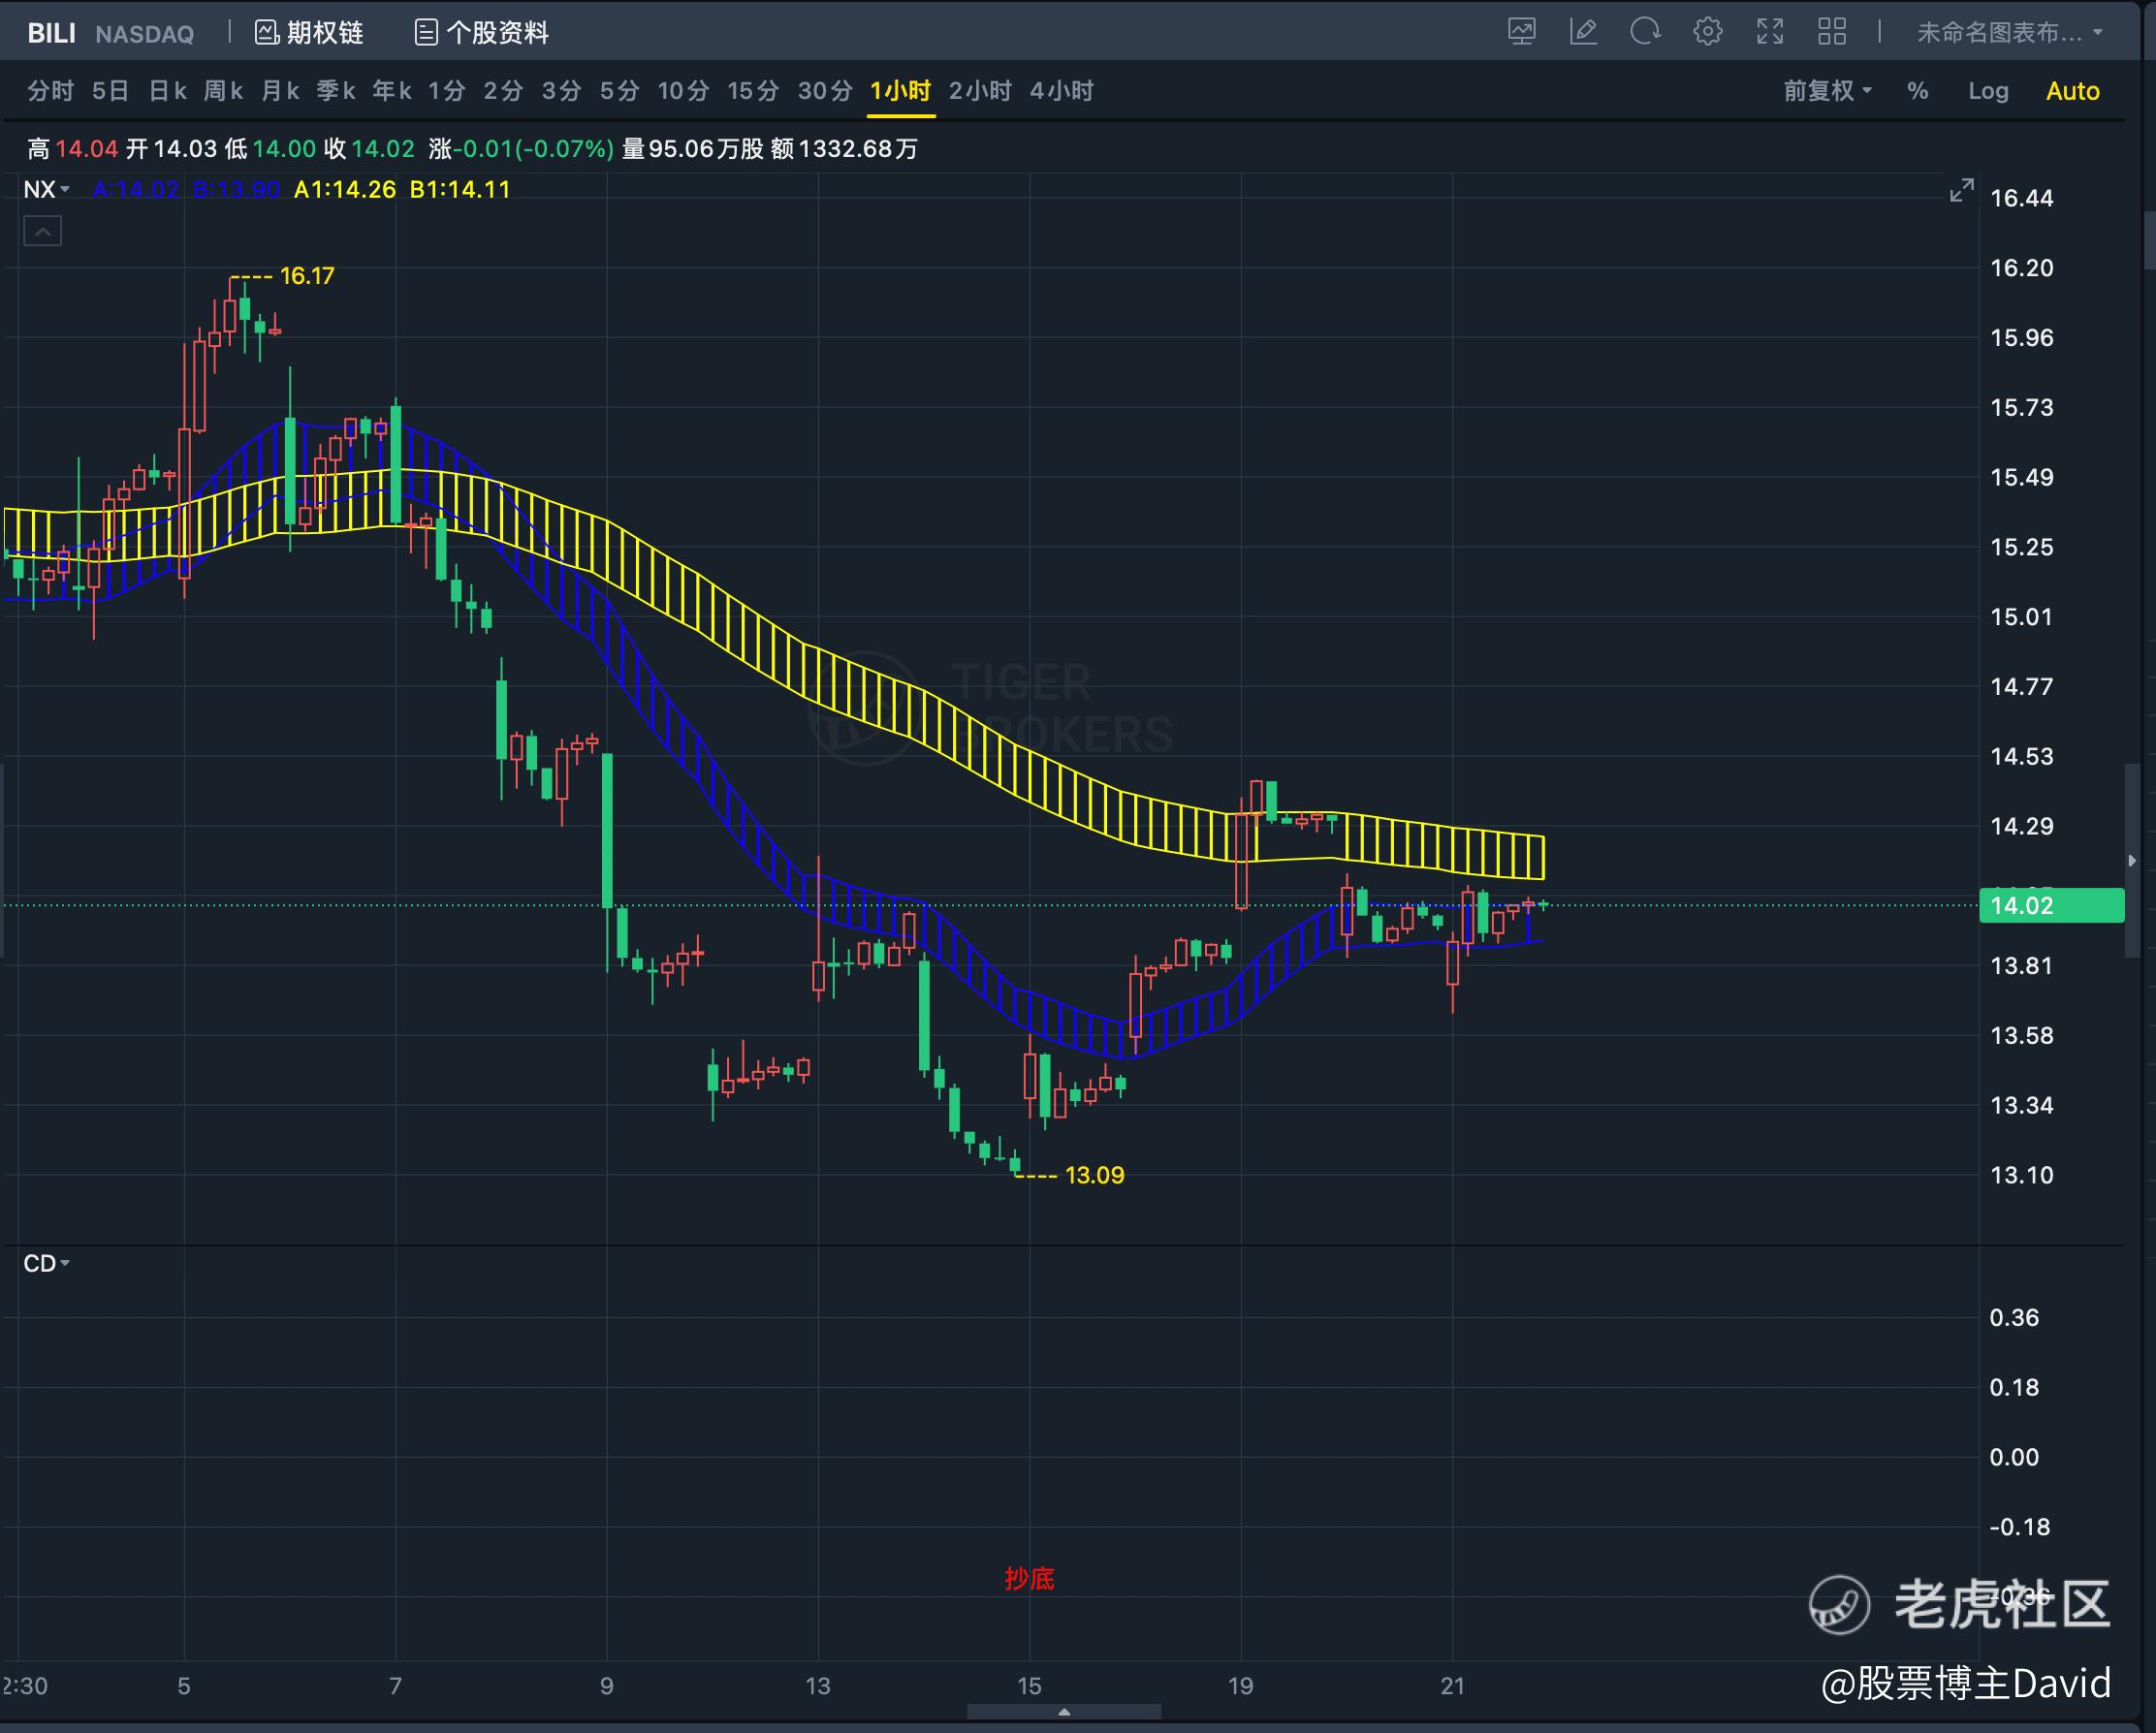Open the CD indicator dropdown

tap(46, 1263)
